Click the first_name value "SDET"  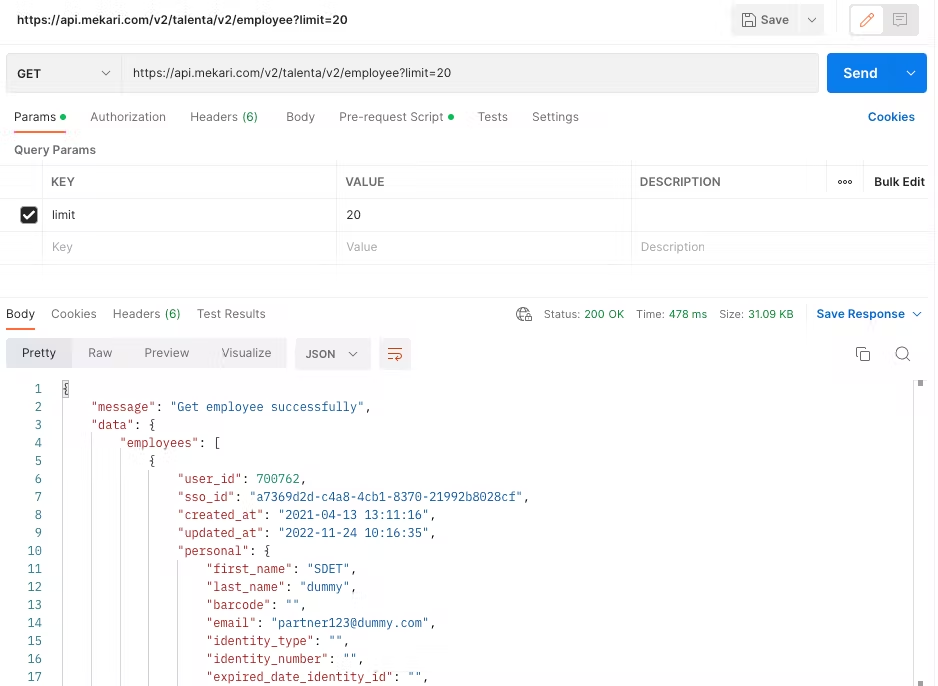(x=328, y=568)
